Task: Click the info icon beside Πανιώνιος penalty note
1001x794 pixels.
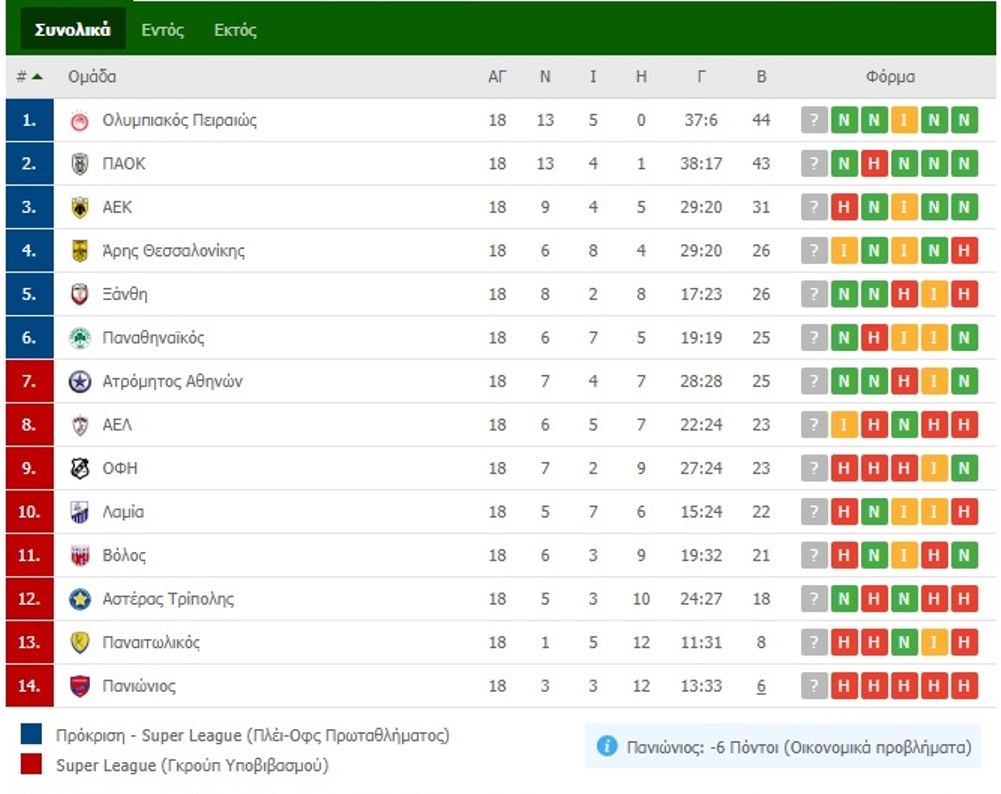Action: click(x=606, y=745)
